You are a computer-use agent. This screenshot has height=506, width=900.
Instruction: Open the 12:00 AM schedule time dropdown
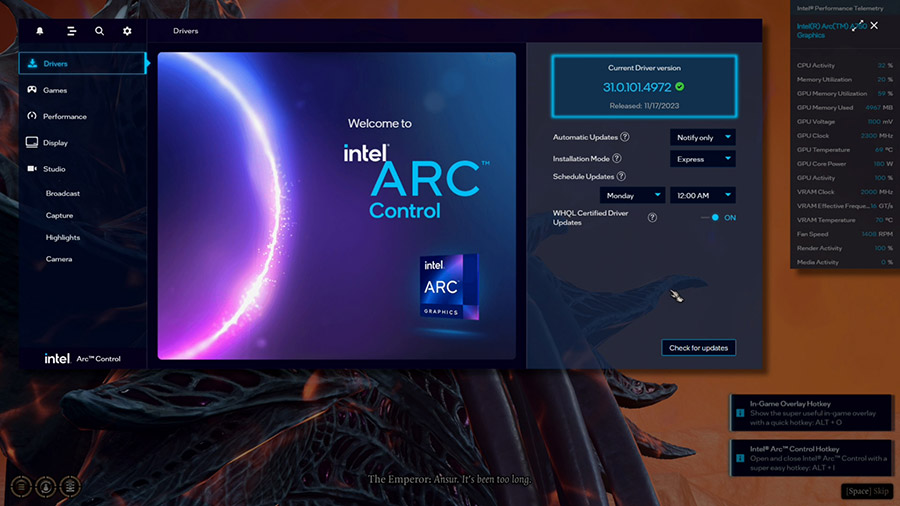(x=703, y=195)
